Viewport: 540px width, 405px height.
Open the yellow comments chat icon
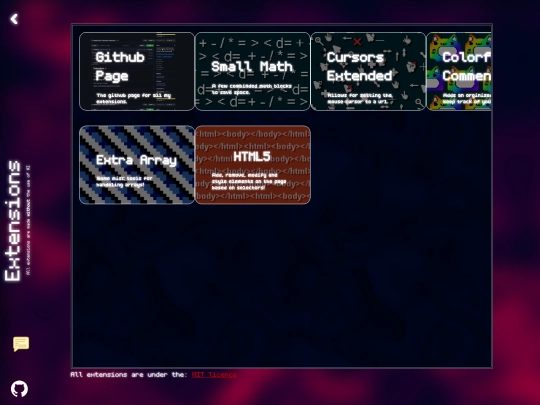(x=21, y=344)
